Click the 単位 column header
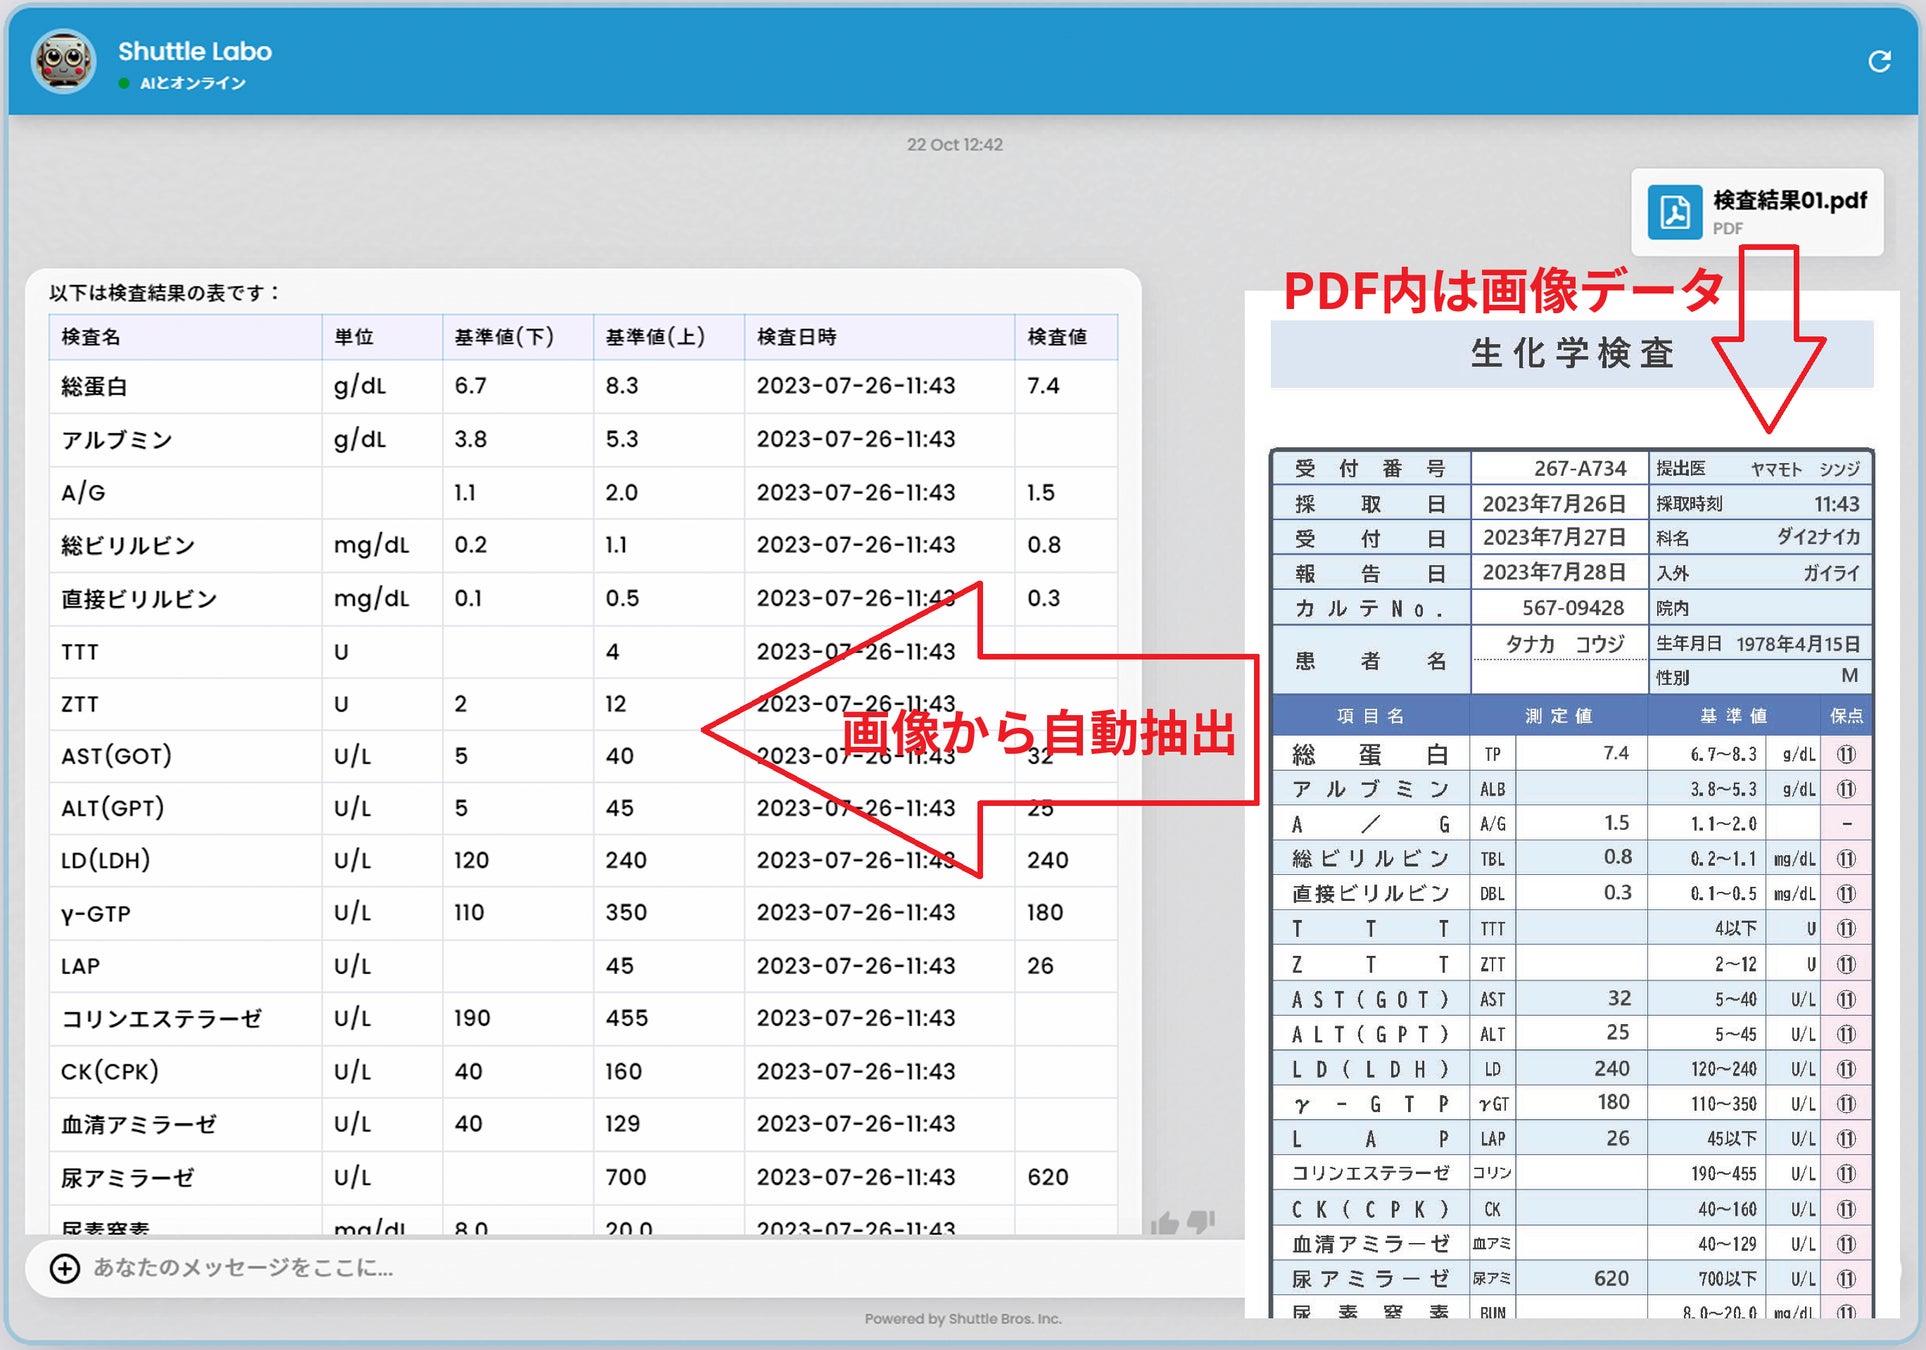 coord(354,337)
